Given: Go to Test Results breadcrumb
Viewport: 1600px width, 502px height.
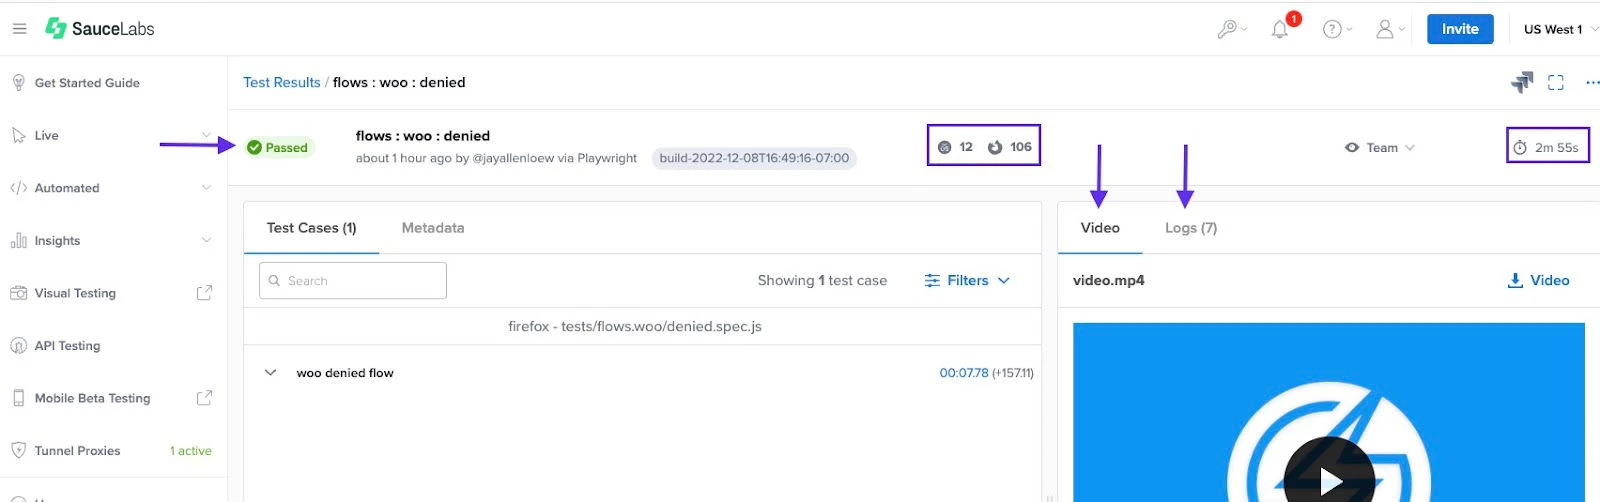Looking at the screenshot, I should tap(282, 83).
